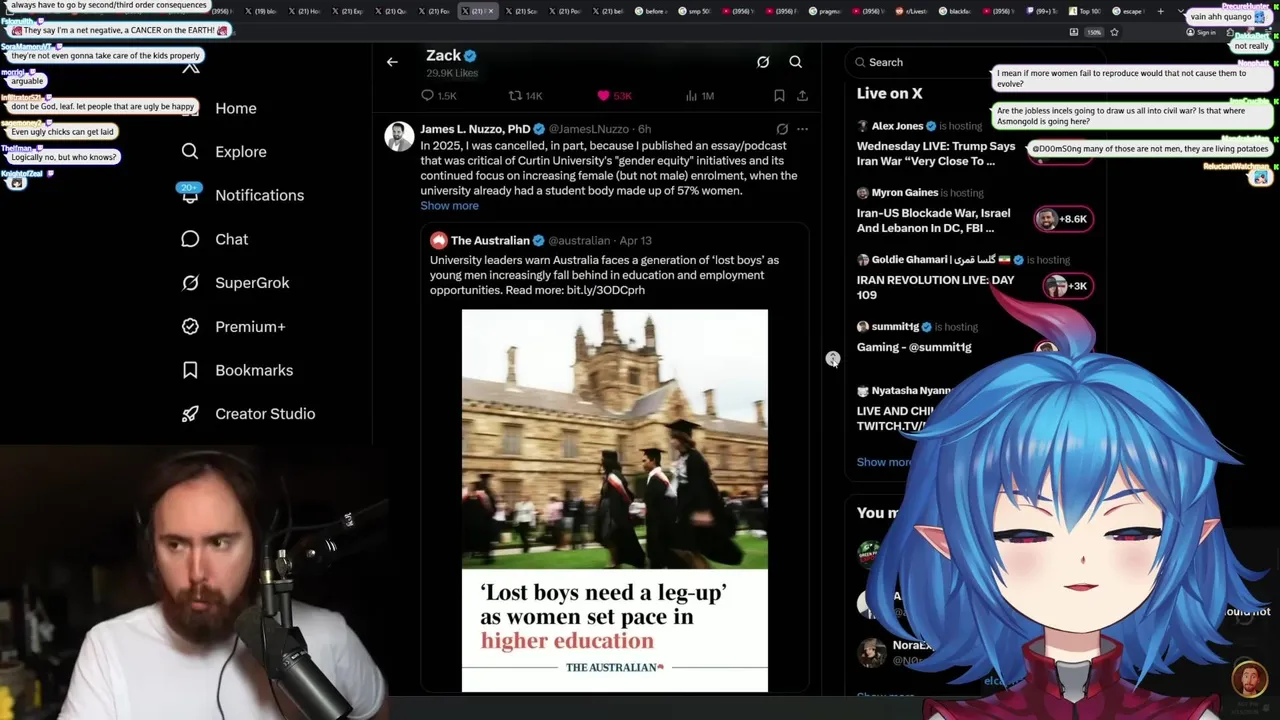Open Alex Jones's Wednesday LIVE broadcast
Viewport: 1280px width, 720px height.
[936, 153]
